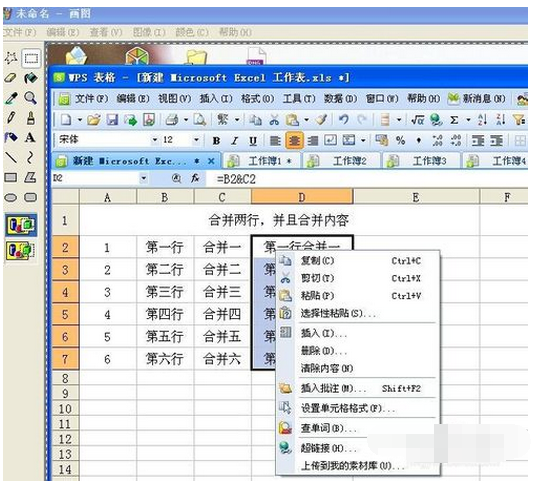The width and height of the screenshot is (538, 487).
Task: Click the Print icon in WPS toolbar
Action: 172,120
